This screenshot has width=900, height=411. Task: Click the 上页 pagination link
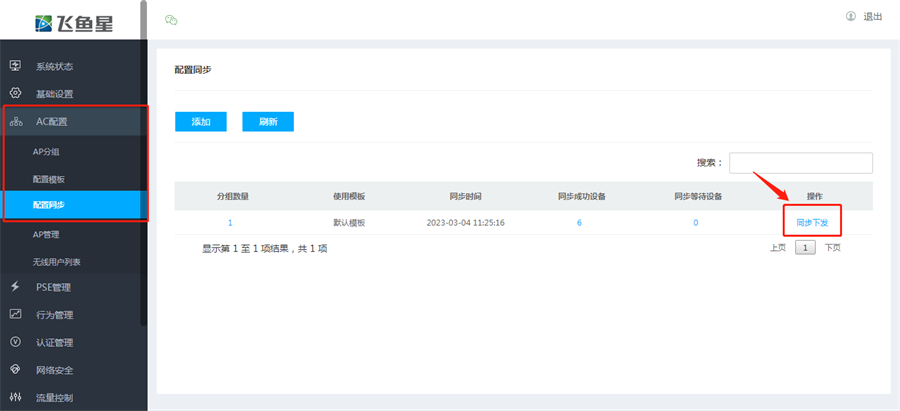(778, 248)
